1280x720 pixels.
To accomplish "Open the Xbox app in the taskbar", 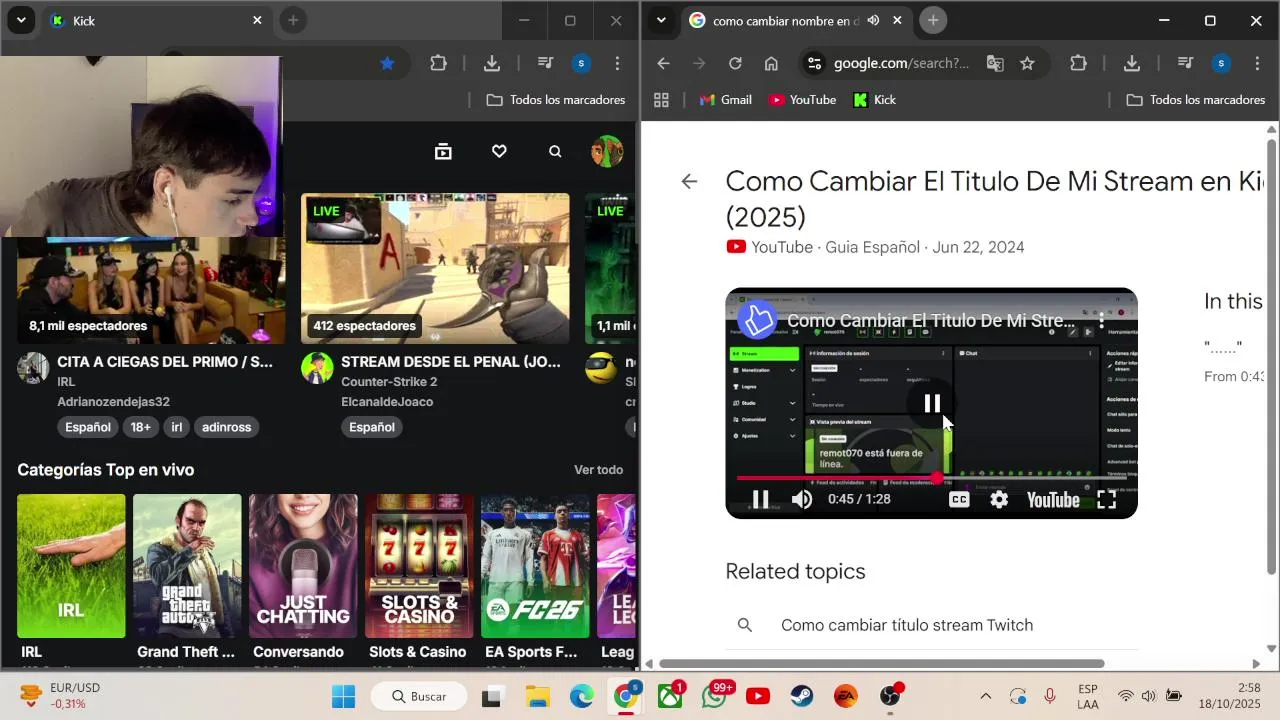I will pyautogui.click(x=670, y=696).
